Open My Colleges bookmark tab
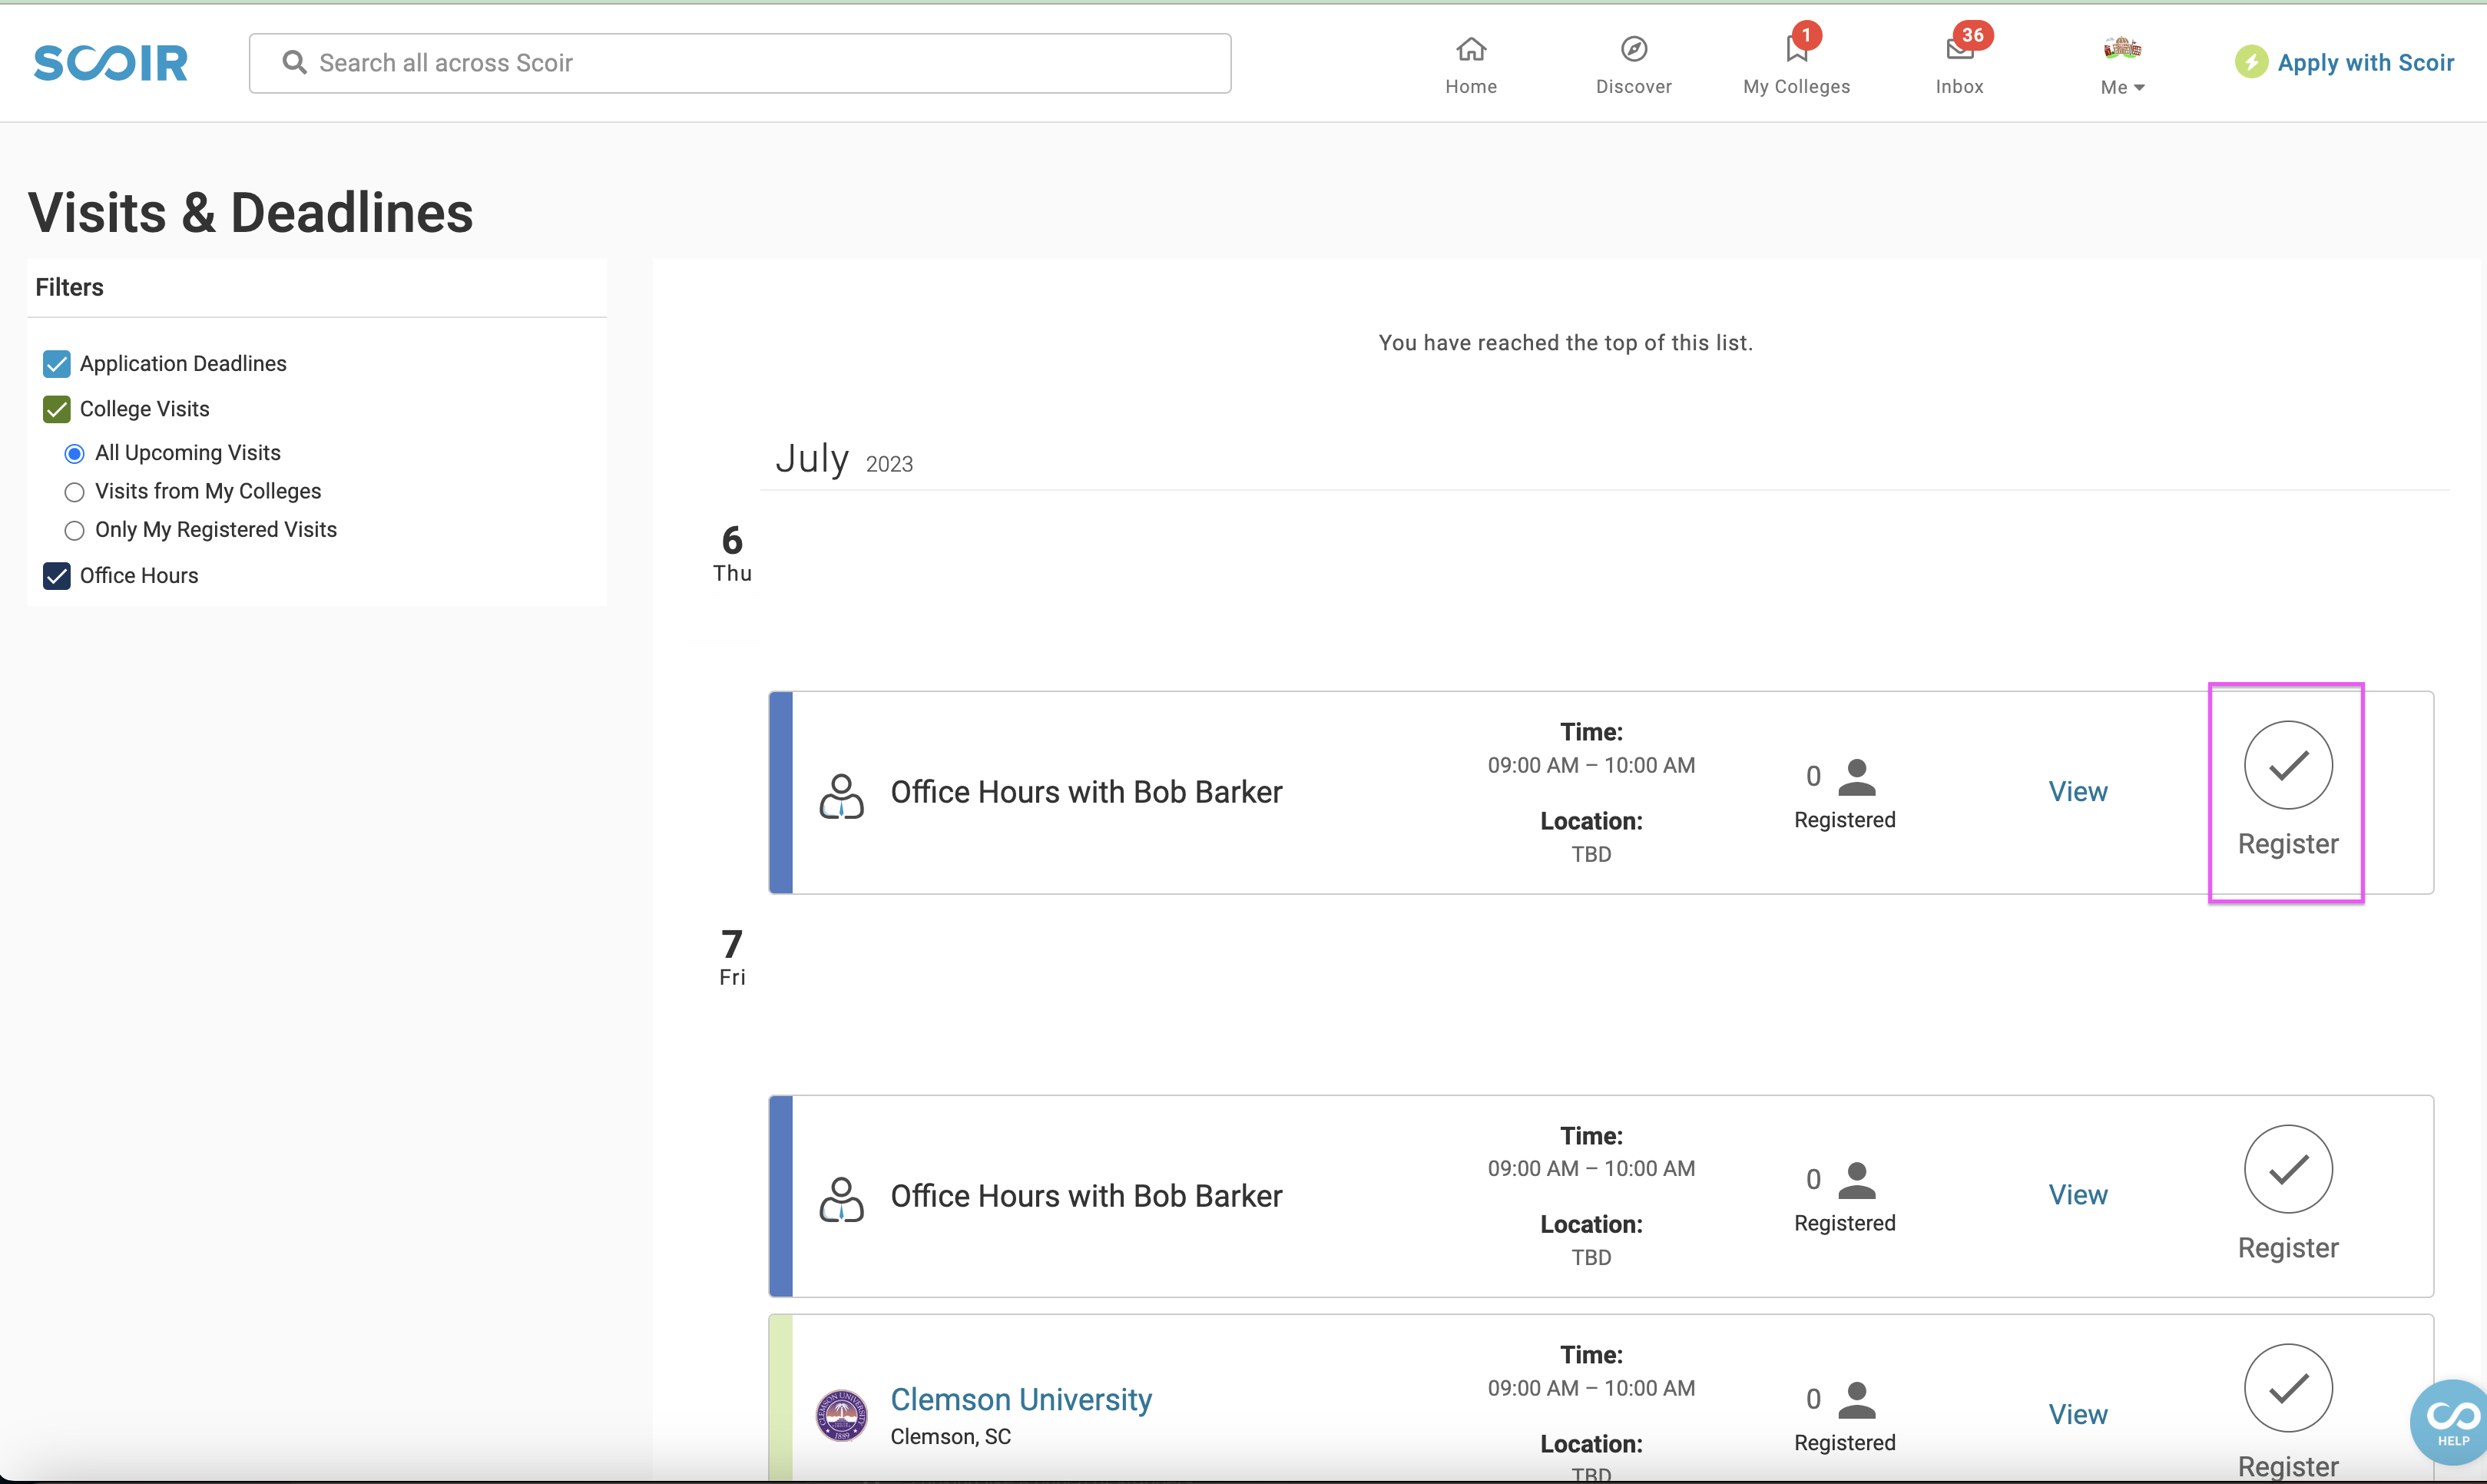 click(x=1796, y=65)
